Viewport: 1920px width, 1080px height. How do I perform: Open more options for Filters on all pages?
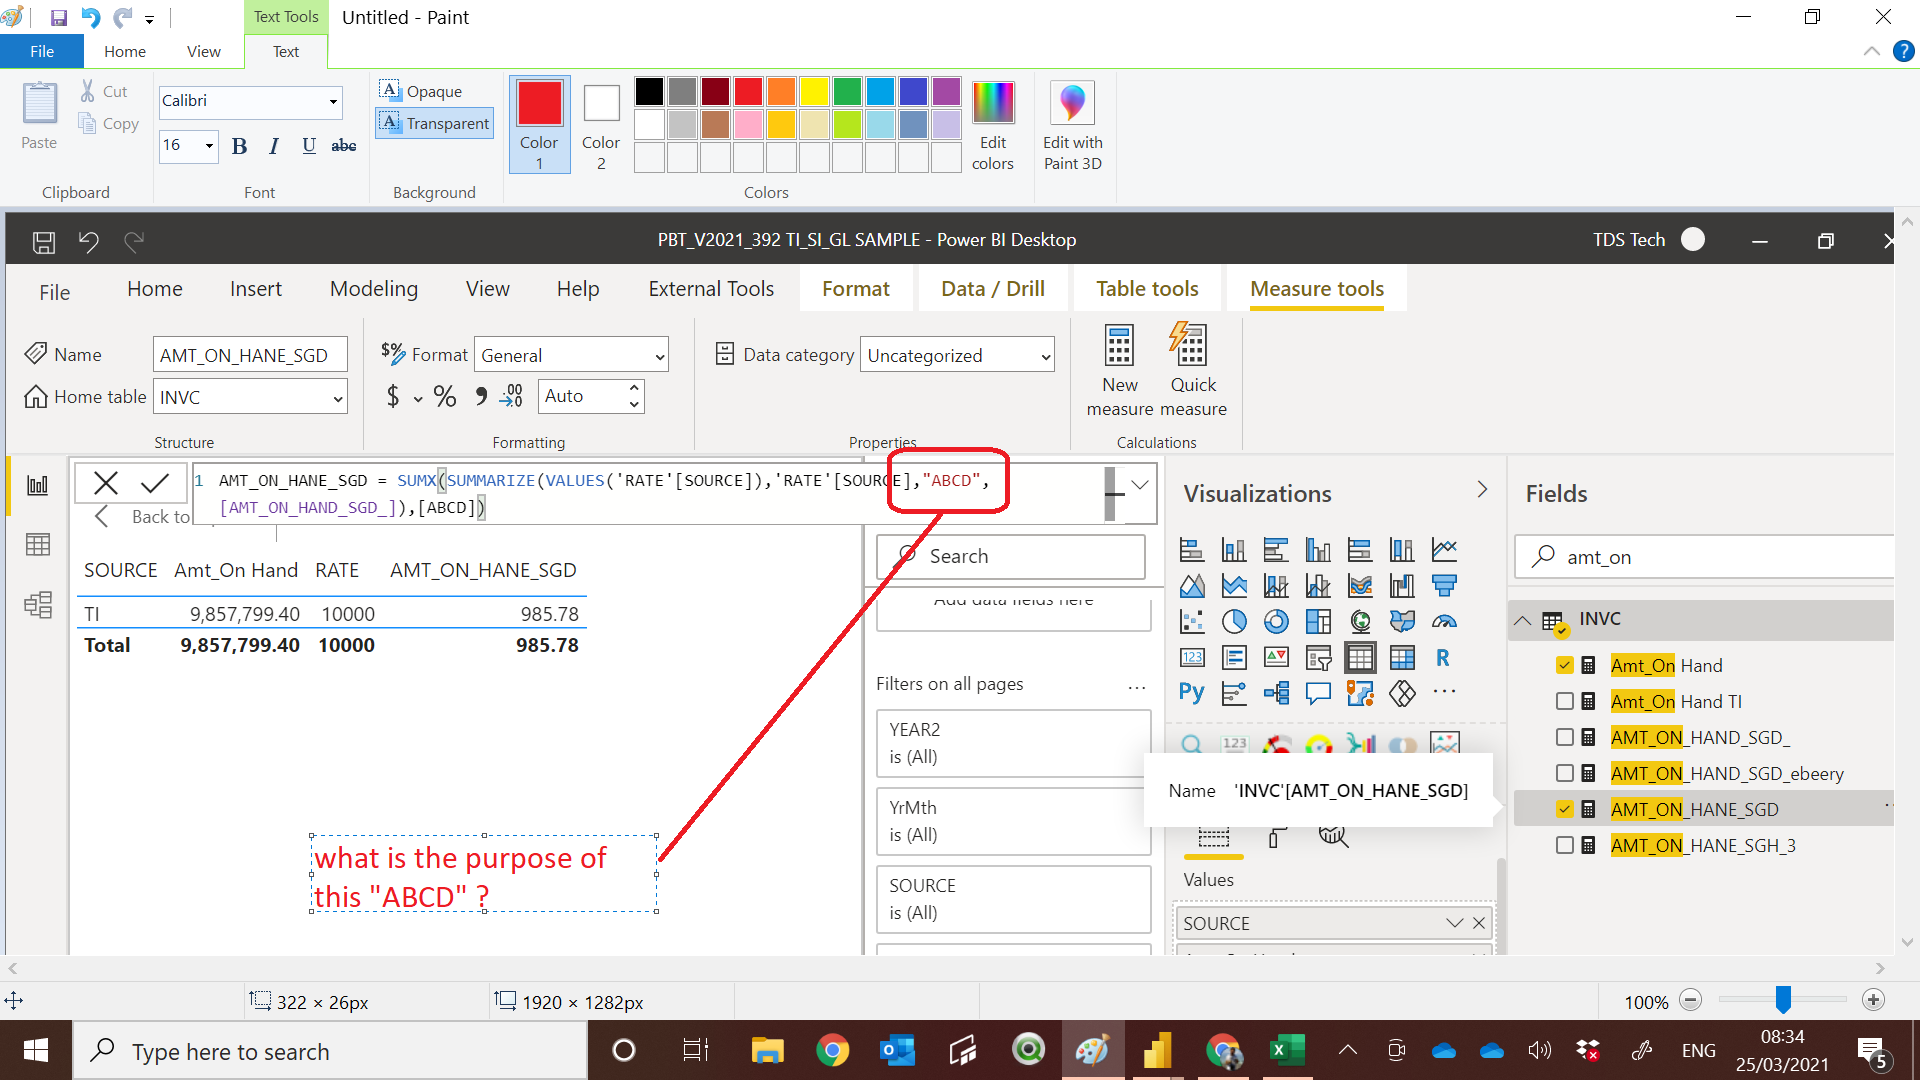pos(1137,686)
